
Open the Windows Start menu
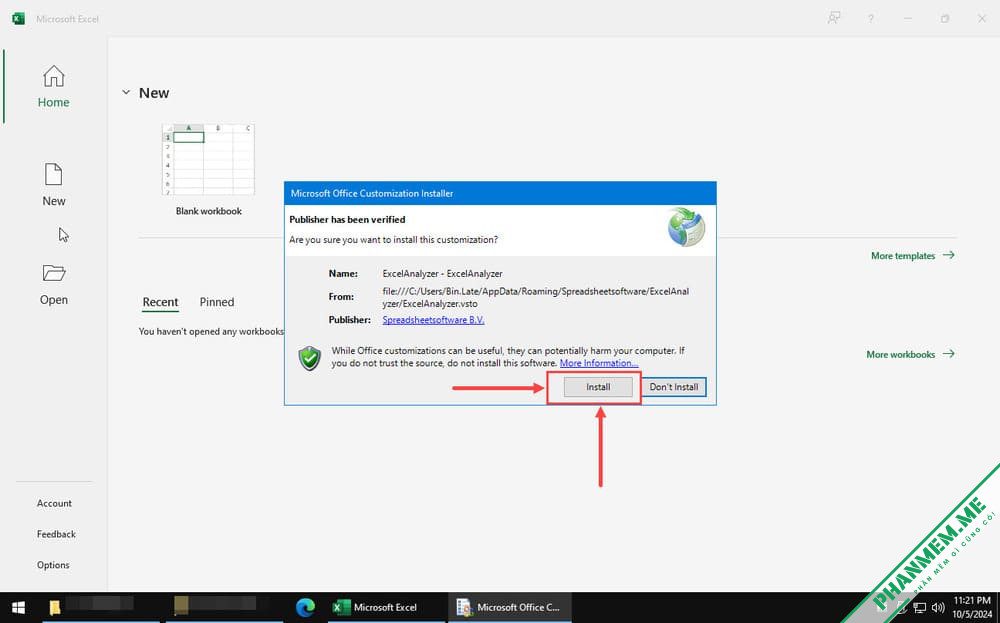18,607
